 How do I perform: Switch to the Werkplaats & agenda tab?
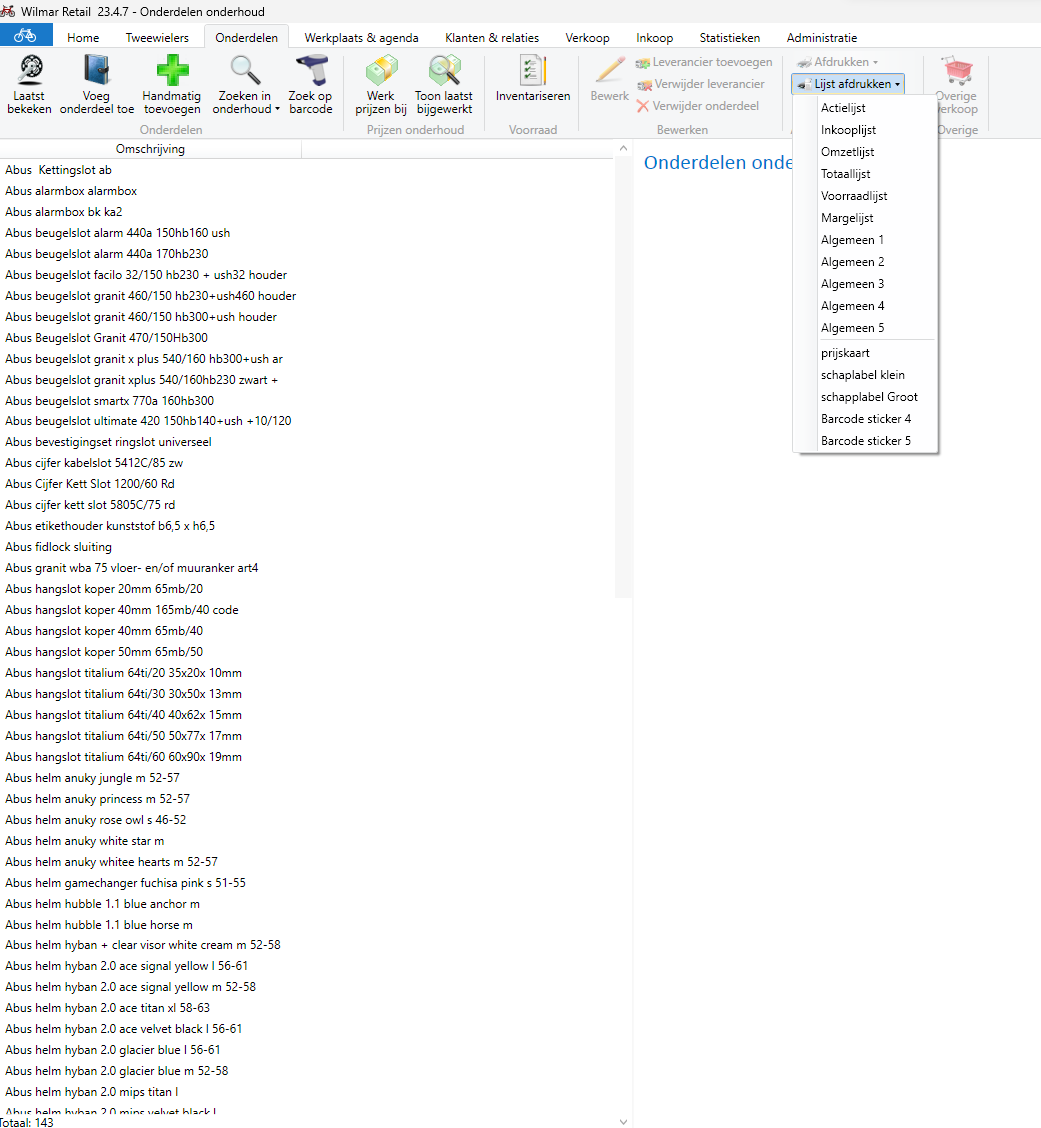pos(361,38)
